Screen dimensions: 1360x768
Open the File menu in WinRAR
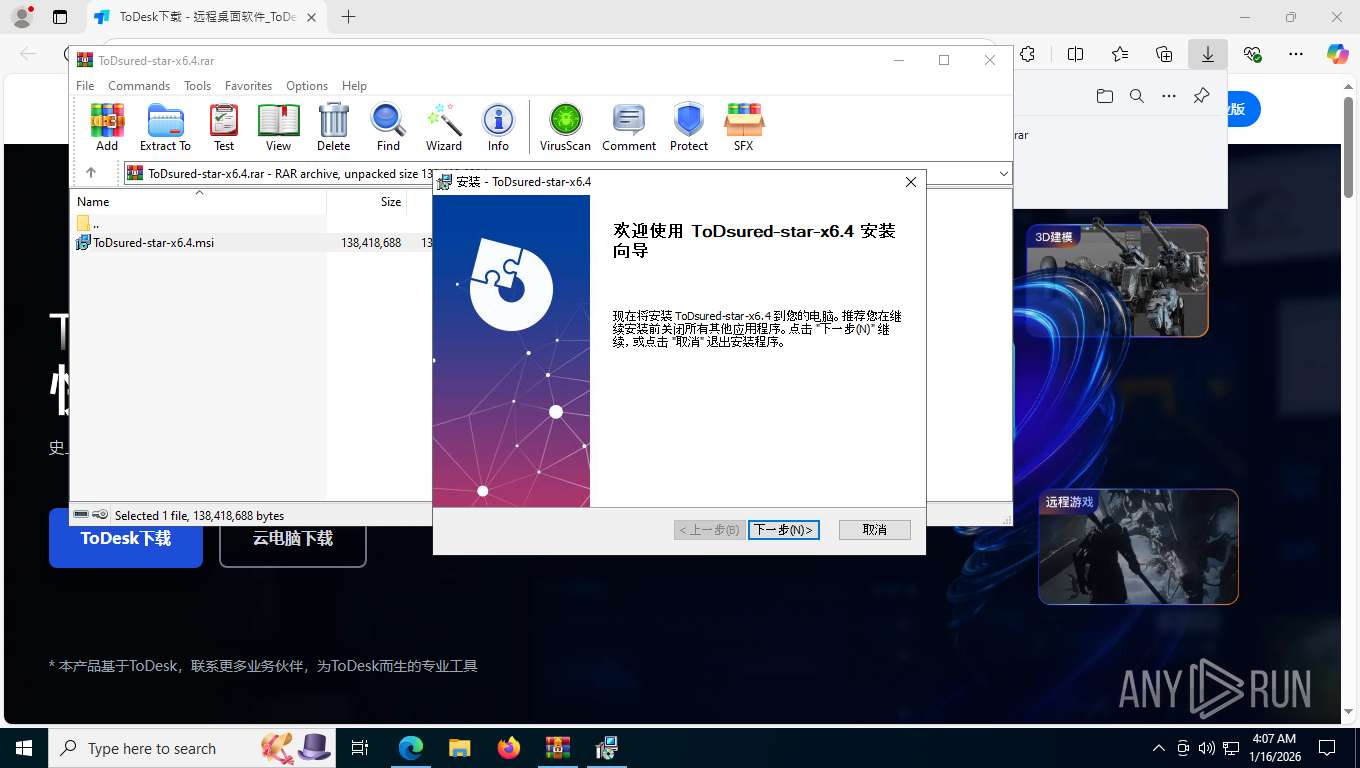pyautogui.click(x=85, y=86)
